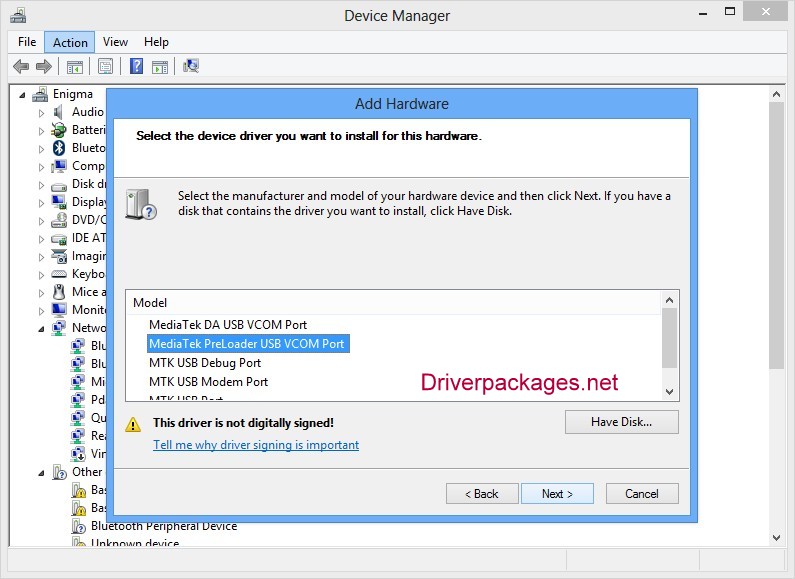795x579 pixels.
Task: Click the Keyboards icon in tree
Action: click(x=59, y=274)
